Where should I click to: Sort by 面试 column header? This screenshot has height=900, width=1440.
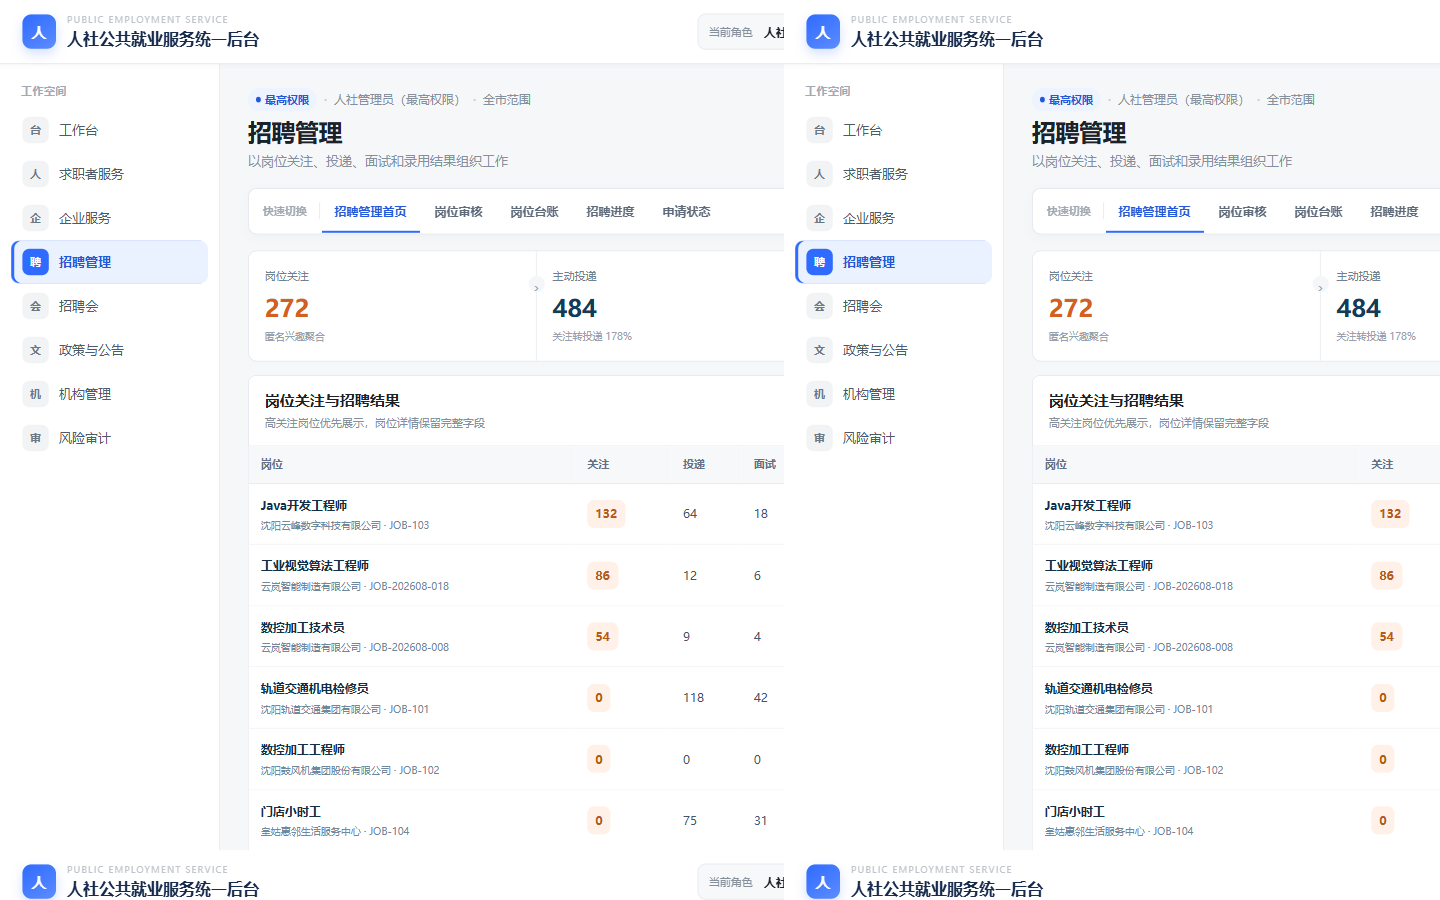(x=765, y=464)
